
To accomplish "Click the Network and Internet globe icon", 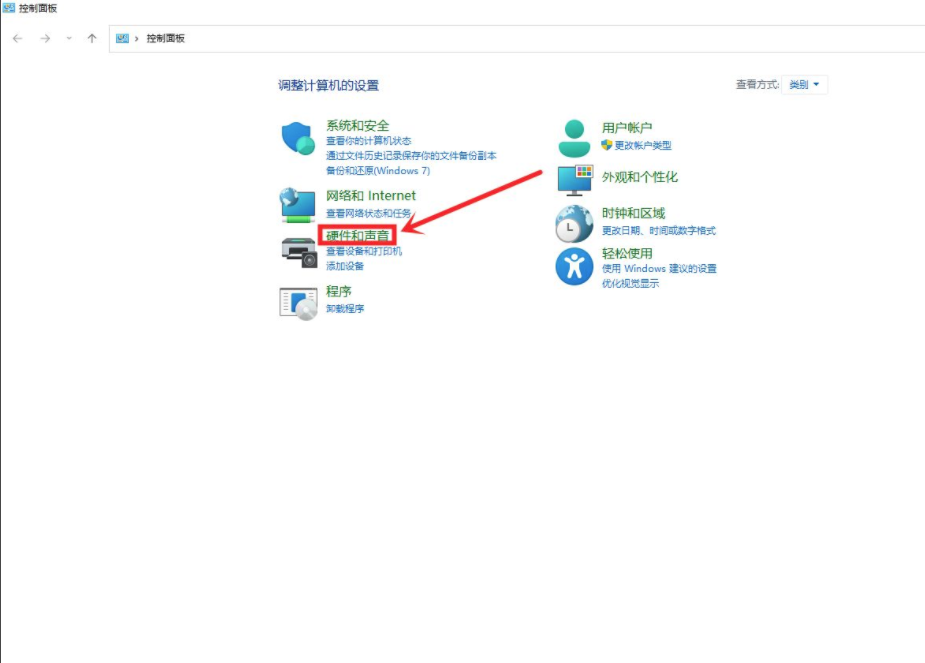I will [x=297, y=204].
